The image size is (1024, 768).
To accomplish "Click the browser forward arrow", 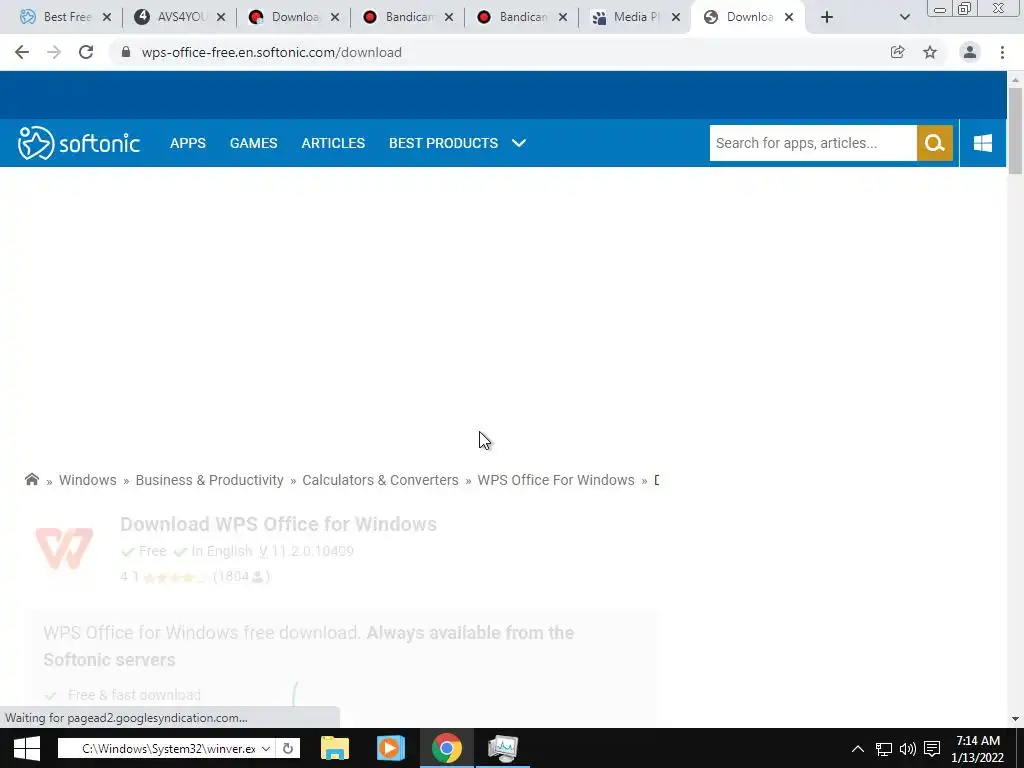I will tap(54, 52).
